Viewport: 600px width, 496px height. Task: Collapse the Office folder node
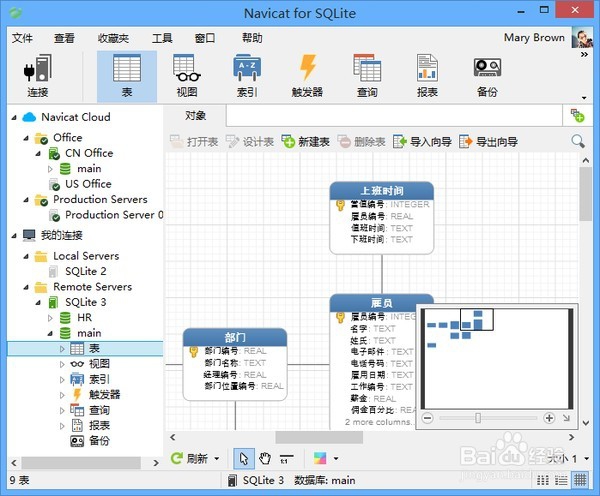click(26, 138)
